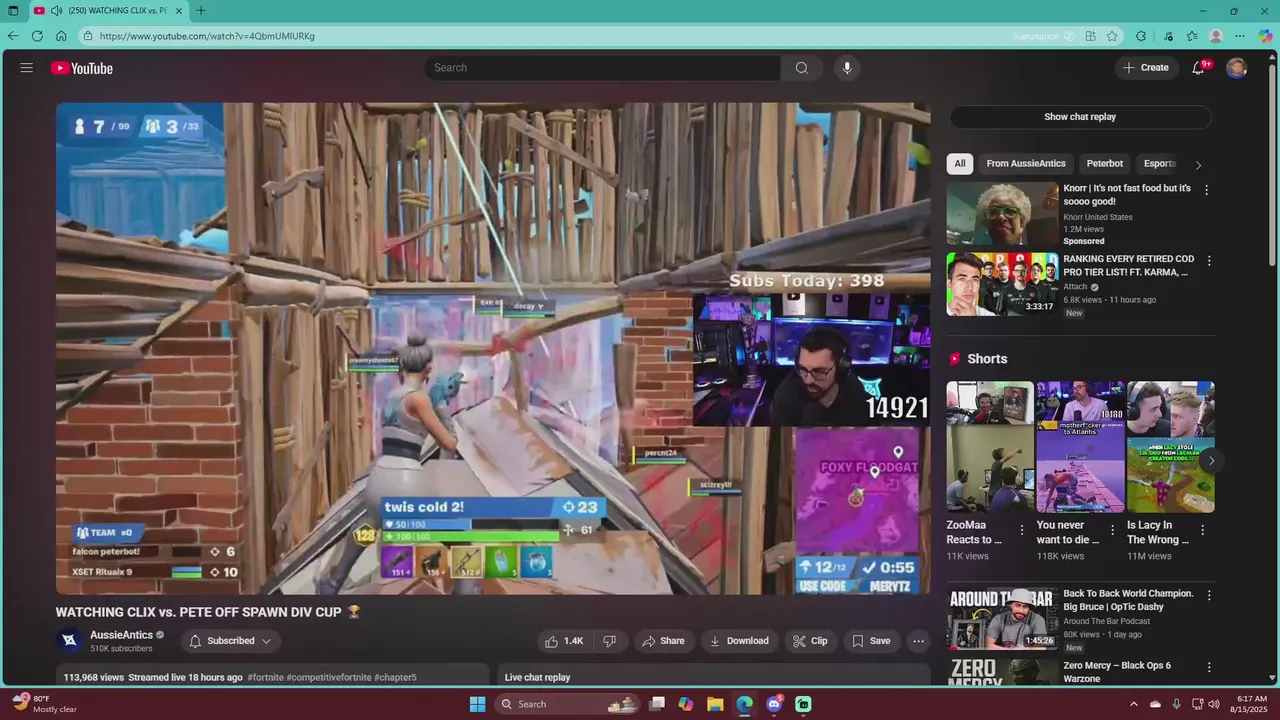The width and height of the screenshot is (1280, 720).
Task: Open the Subscribed notification dropdown
Action: (x=230, y=641)
